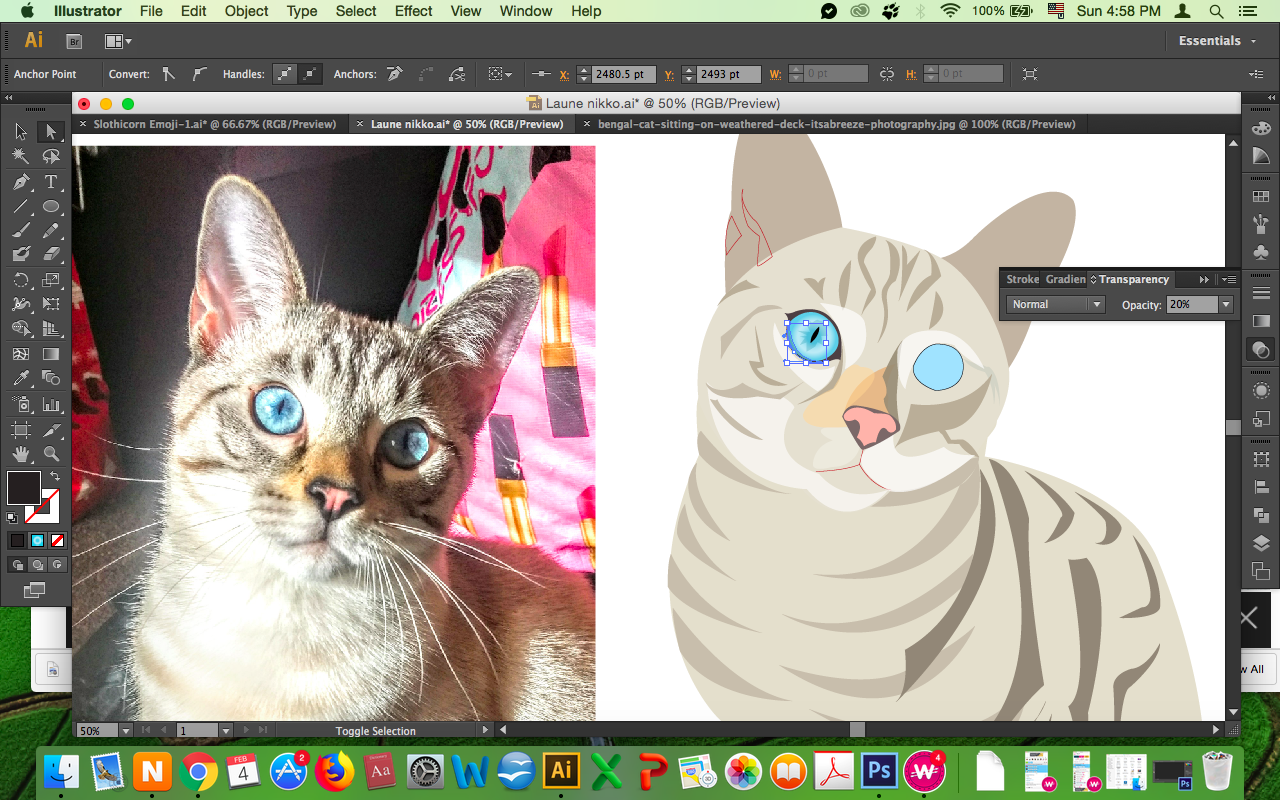Open Adobe Bridge with Br button
This screenshot has height=800, width=1280.
pos(74,41)
